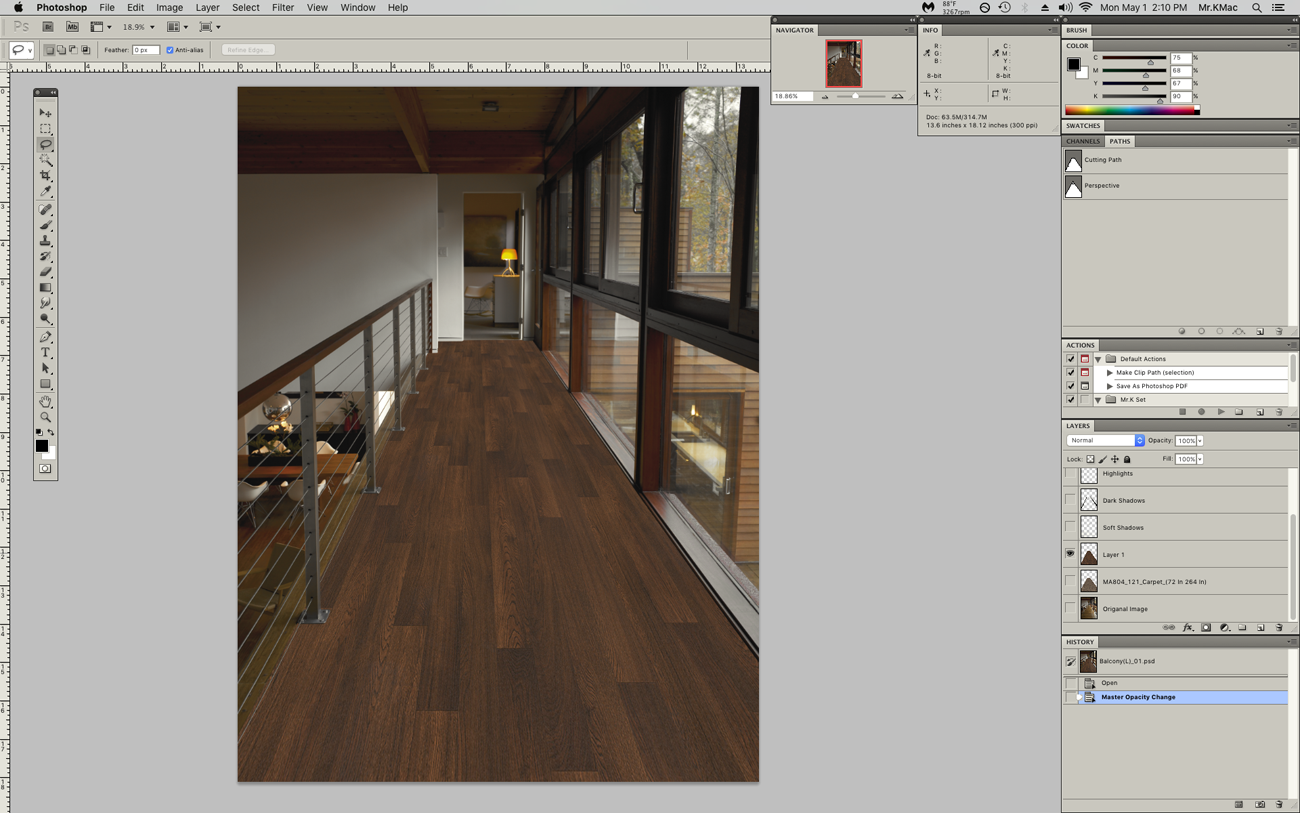This screenshot has width=1300, height=813.
Task: Launch Adobe Bridge from the top bar
Action: tap(47, 27)
